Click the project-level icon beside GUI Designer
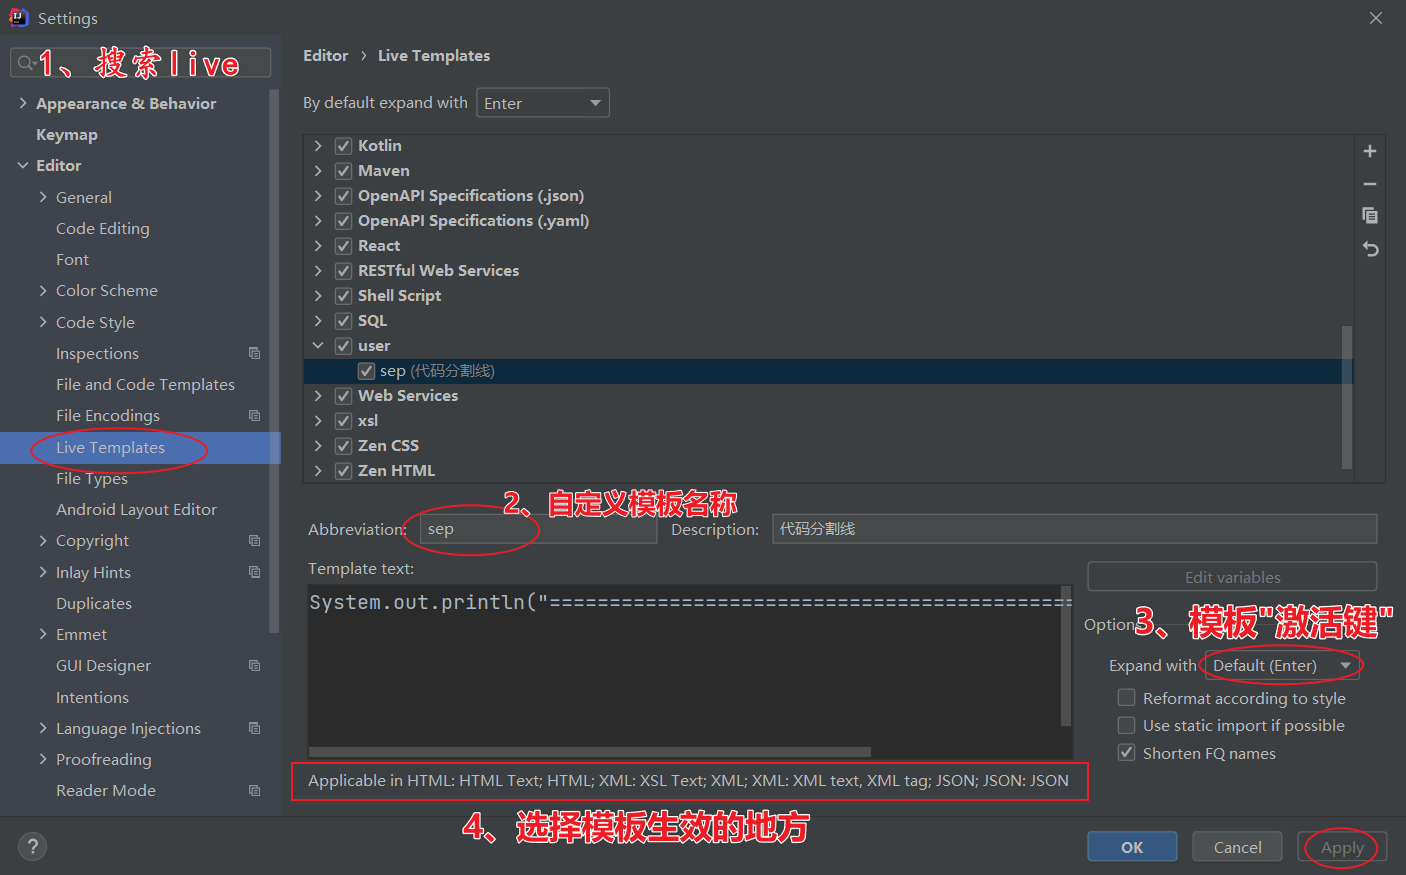This screenshot has height=875, width=1406. point(254,665)
